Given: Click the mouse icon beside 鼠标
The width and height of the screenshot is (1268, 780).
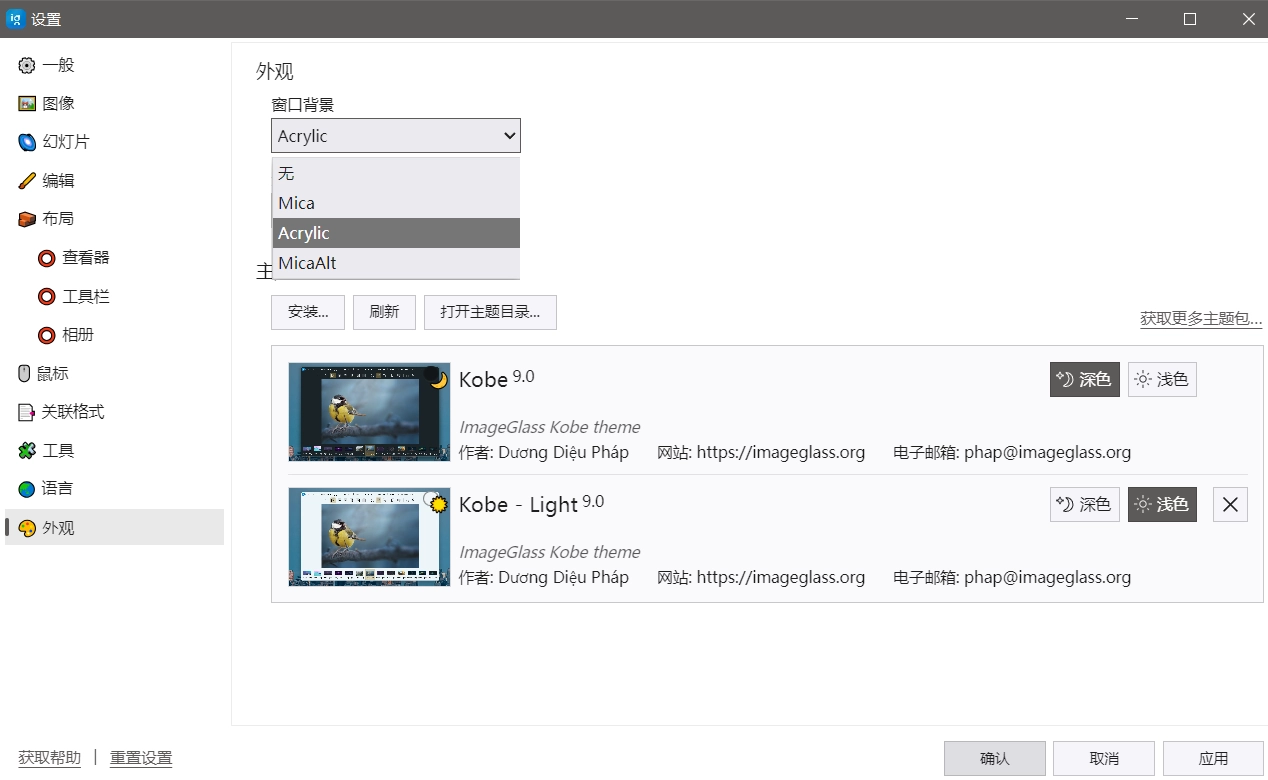Looking at the screenshot, I should (x=25, y=374).
